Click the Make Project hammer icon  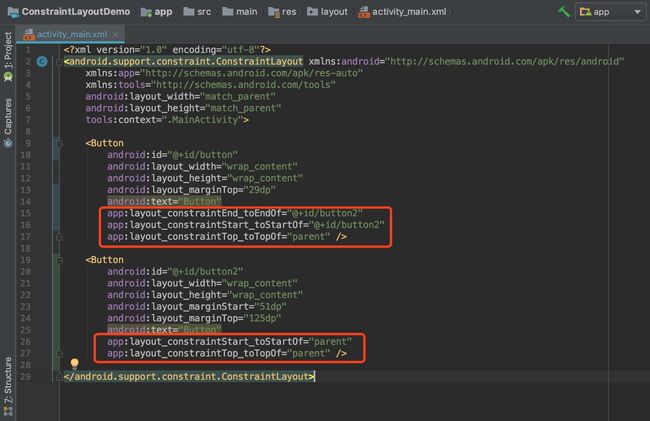(564, 12)
